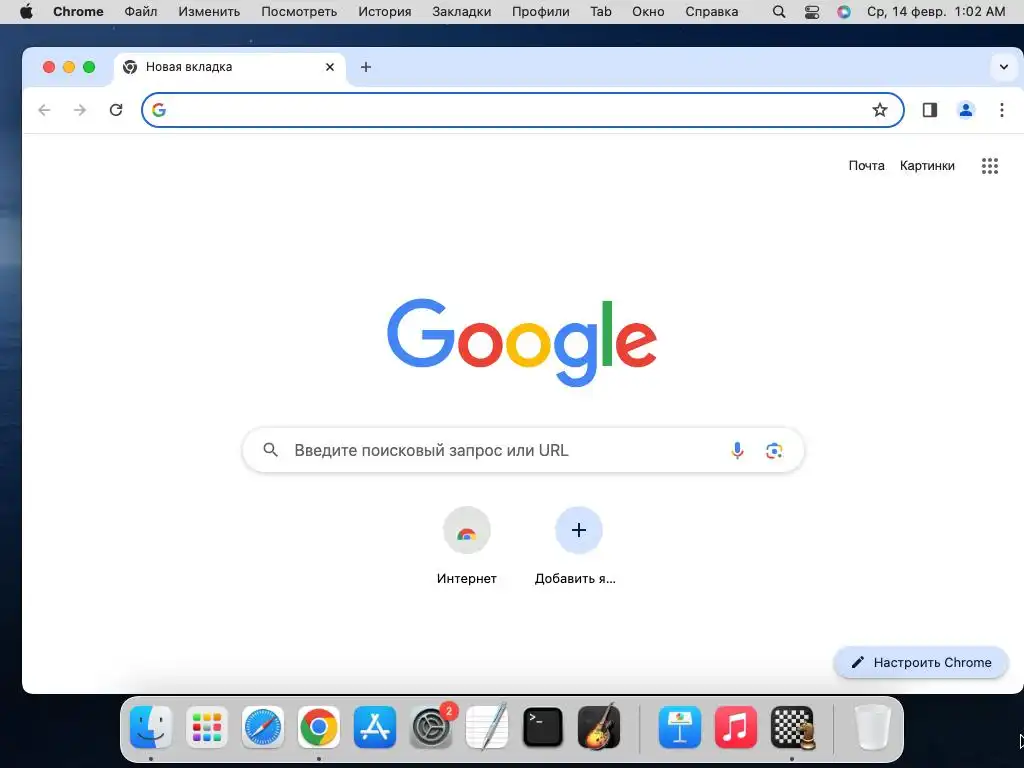Screen dimensions: 1024x768
Task: Open the Почта link
Action: point(866,166)
